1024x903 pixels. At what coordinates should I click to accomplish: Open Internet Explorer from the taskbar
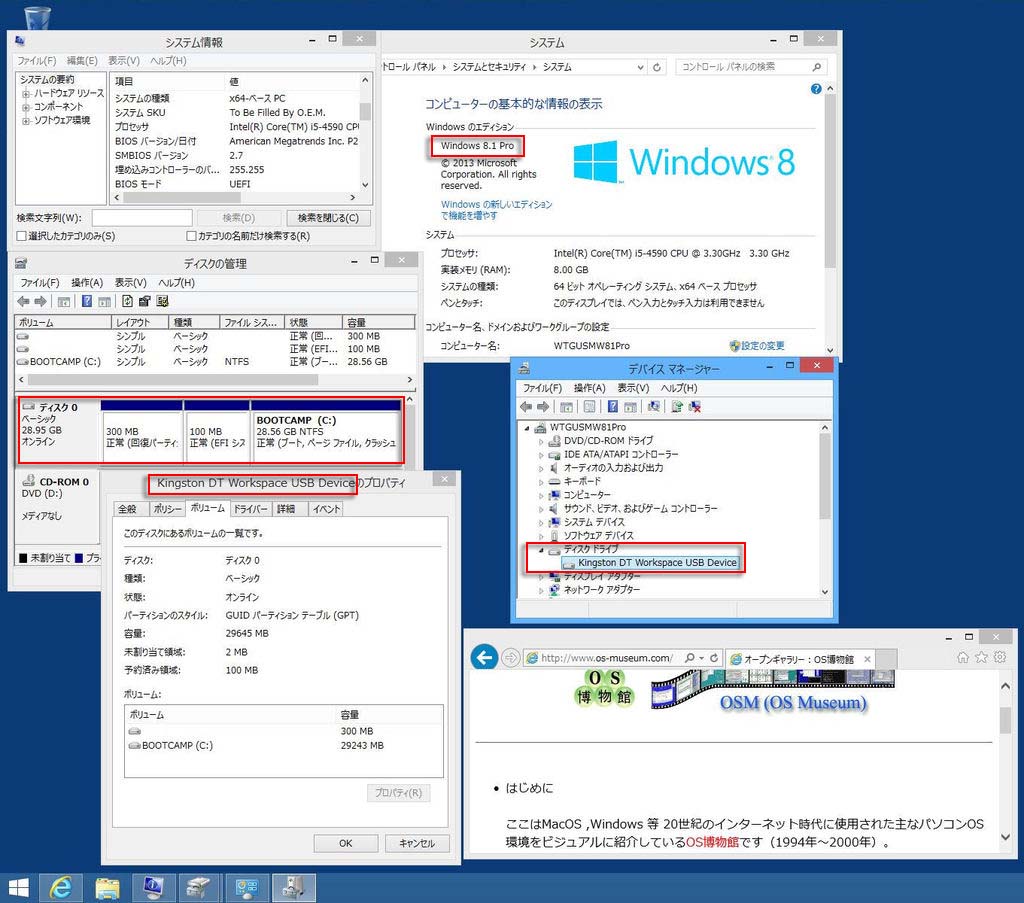61,888
